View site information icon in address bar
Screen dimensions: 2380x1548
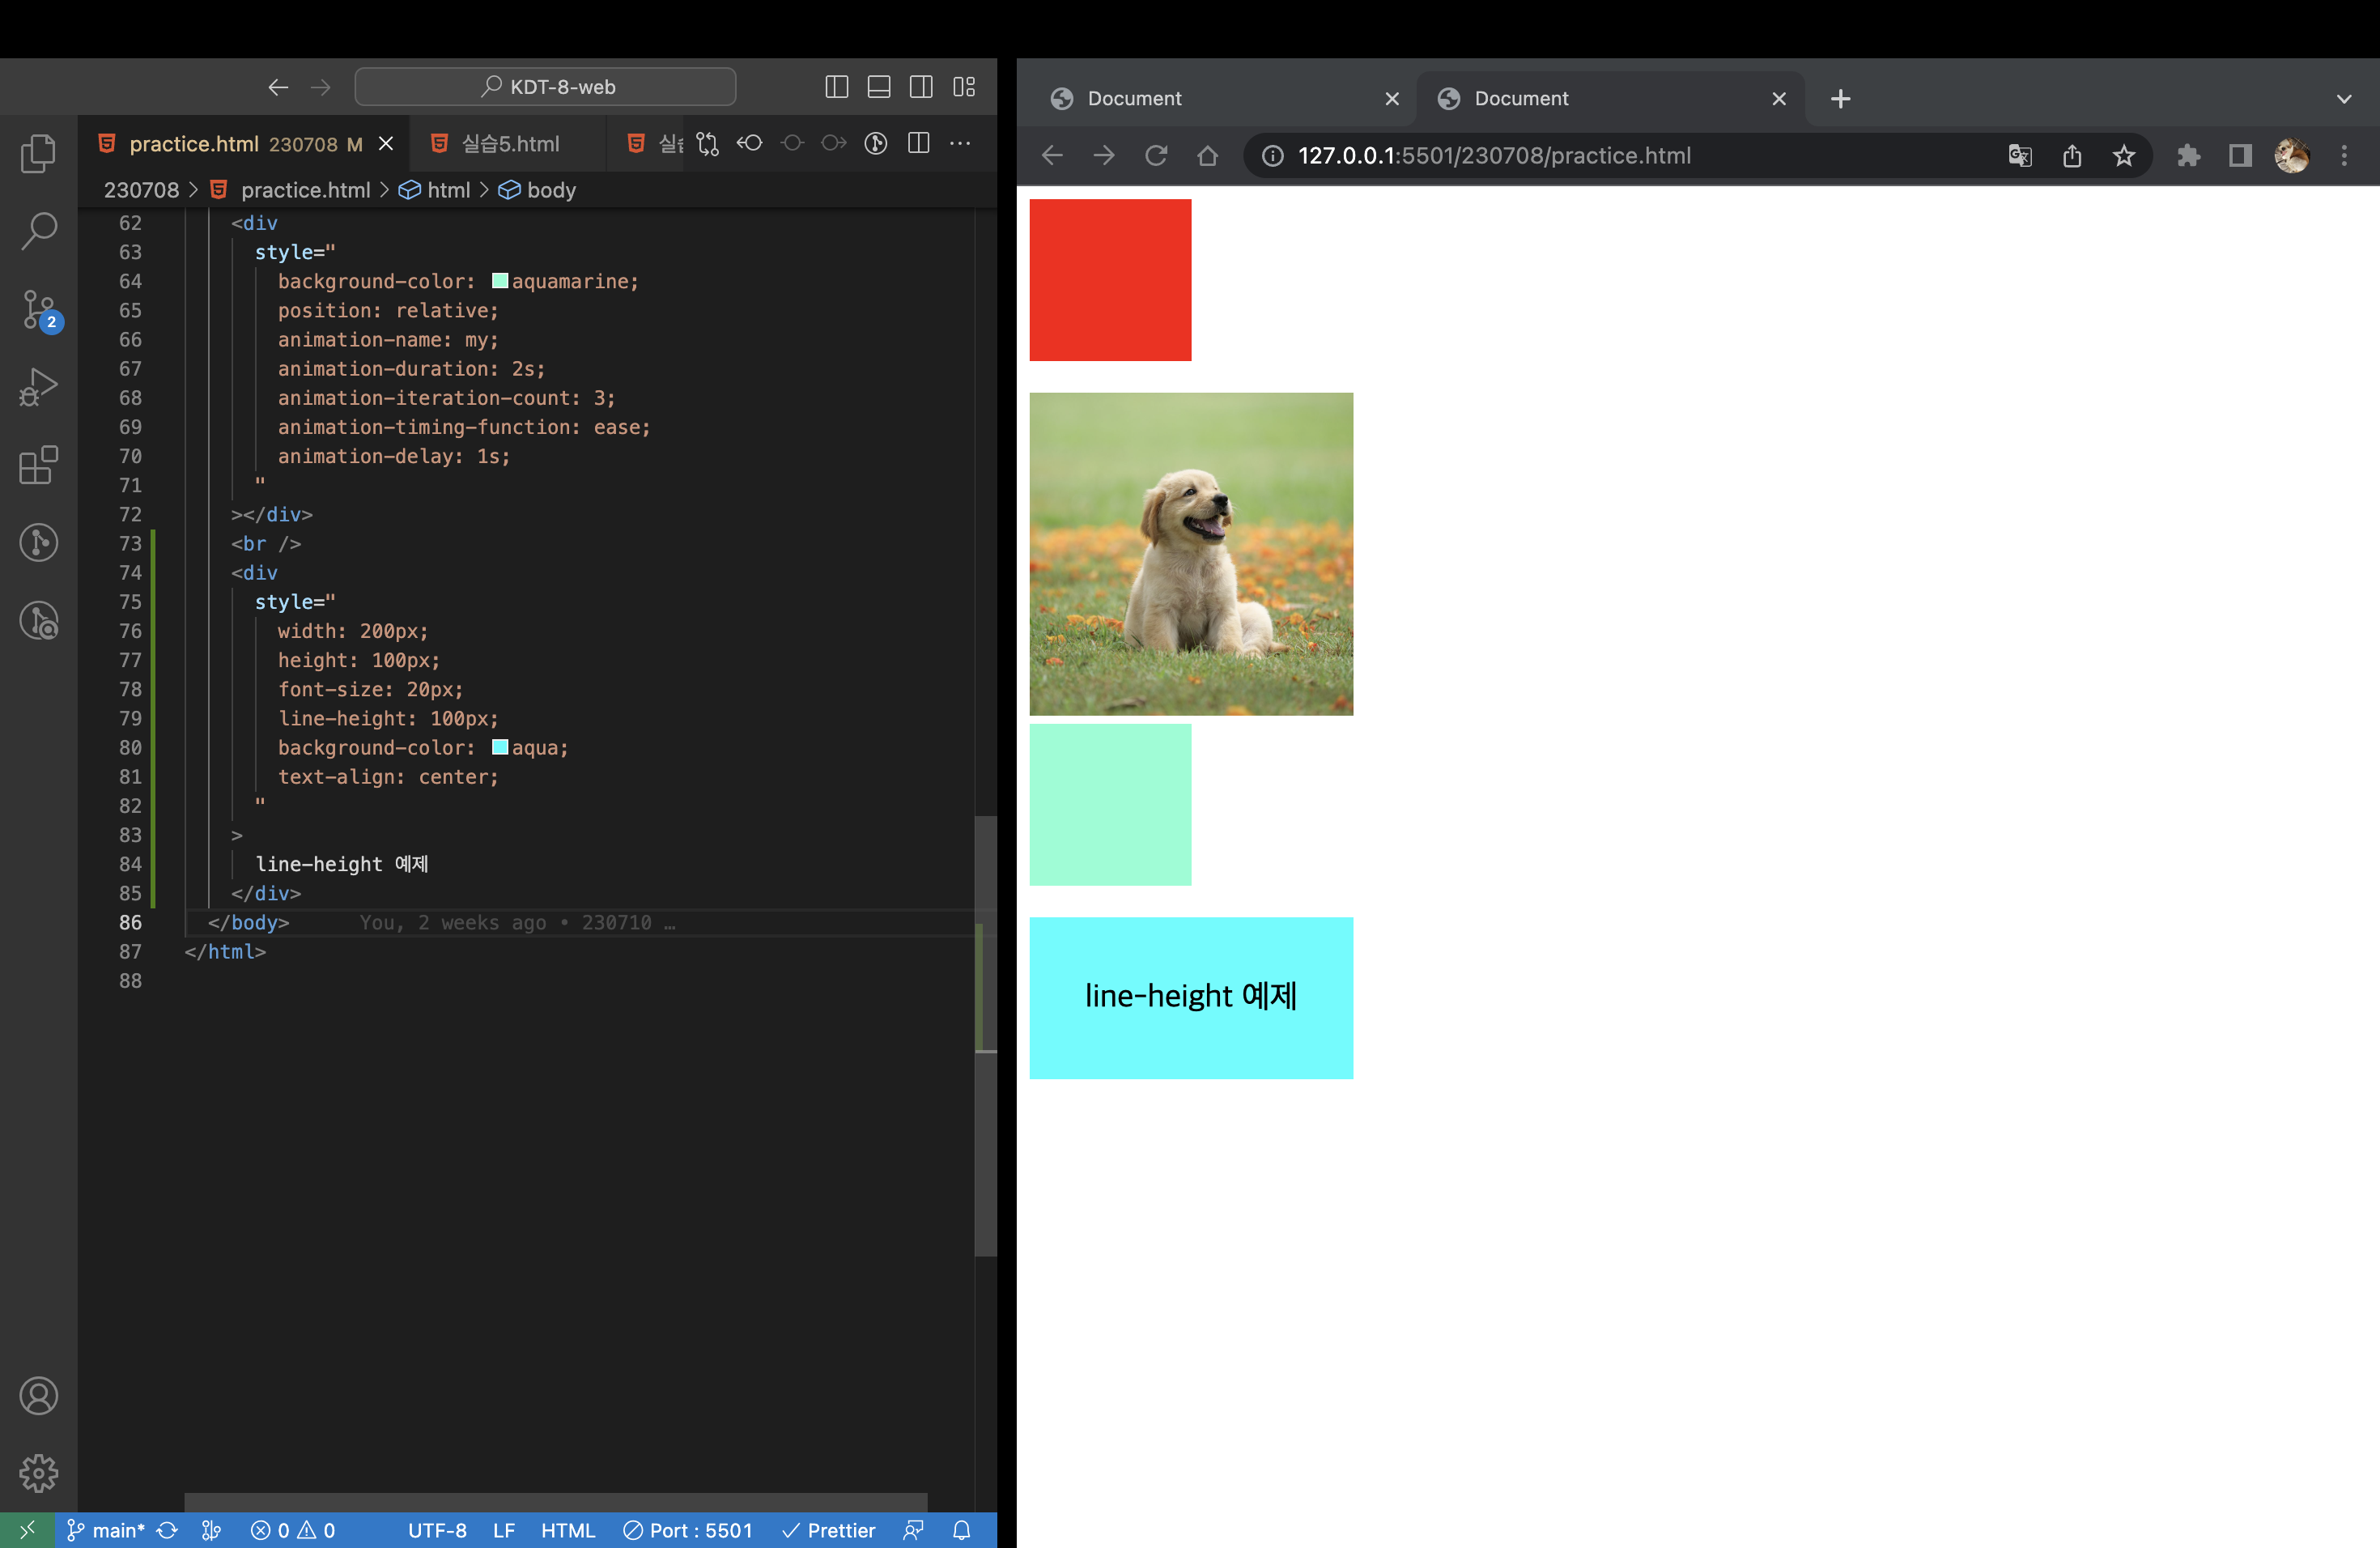pyautogui.click(x=1272, y=155)
